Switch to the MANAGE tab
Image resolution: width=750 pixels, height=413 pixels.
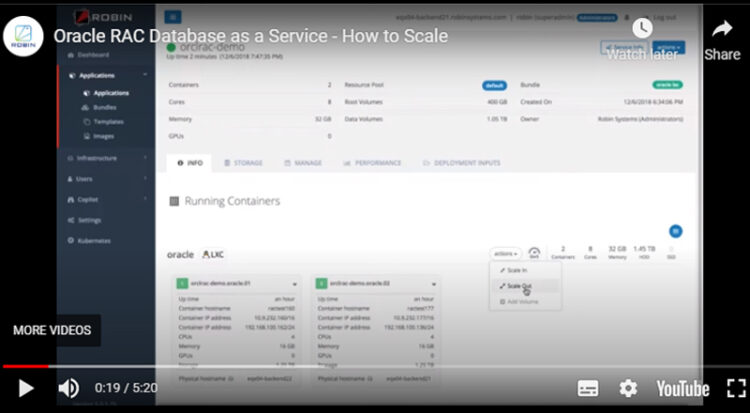303,163
